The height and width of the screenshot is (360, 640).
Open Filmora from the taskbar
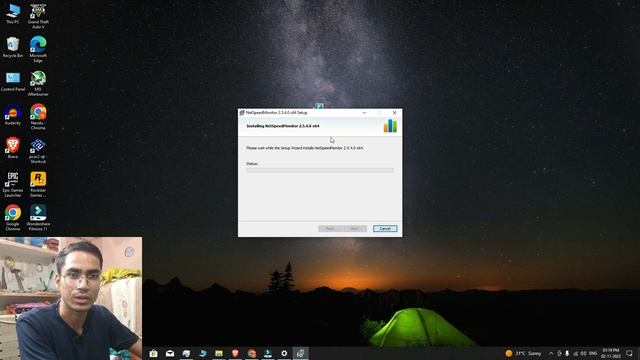(268, 353)
